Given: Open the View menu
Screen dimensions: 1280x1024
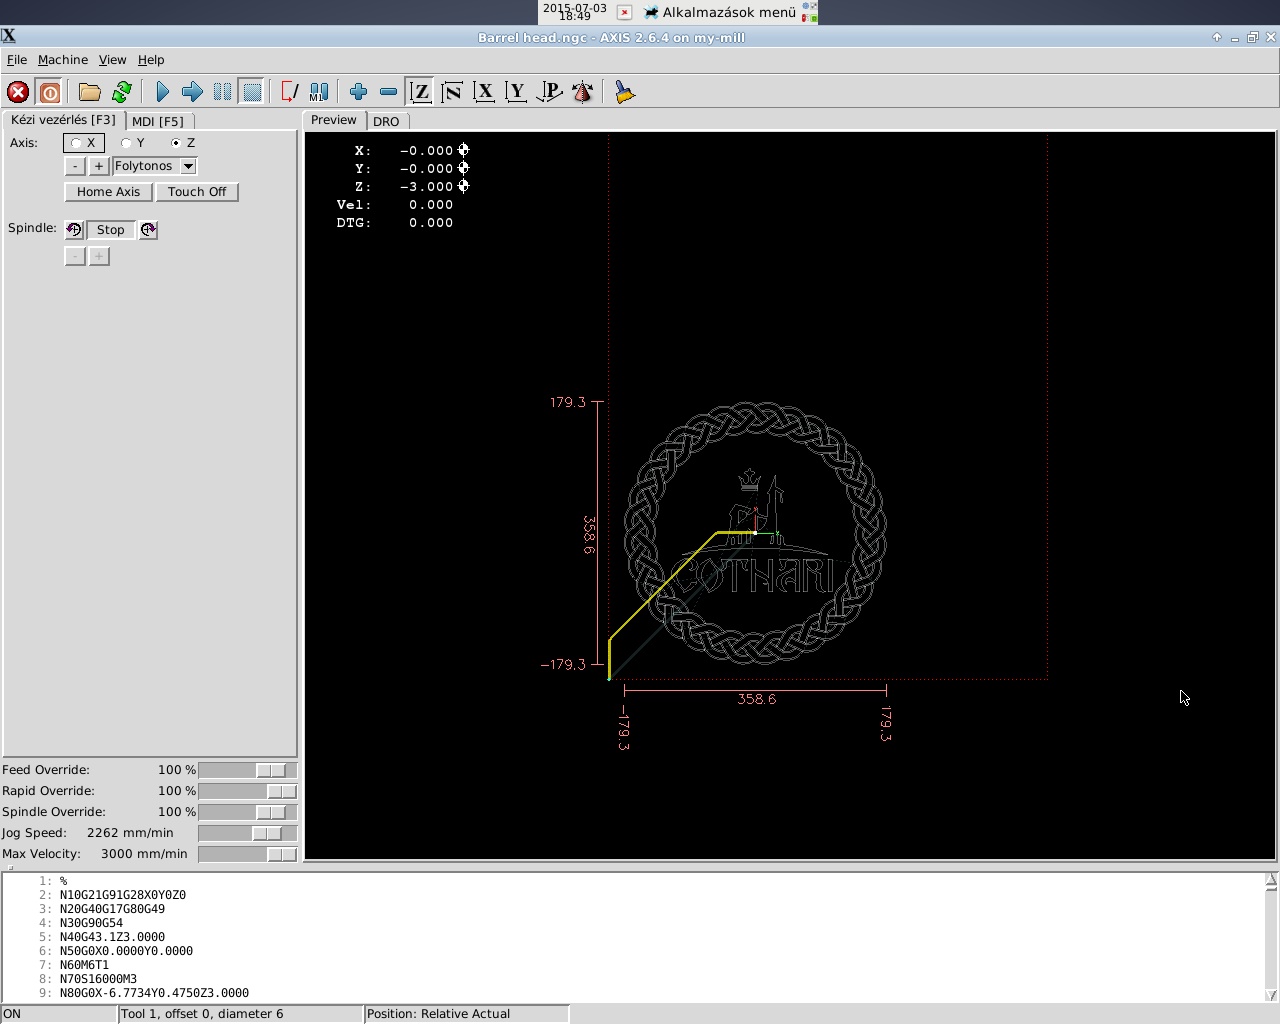Looking at the screenshot, I should 112,60.
